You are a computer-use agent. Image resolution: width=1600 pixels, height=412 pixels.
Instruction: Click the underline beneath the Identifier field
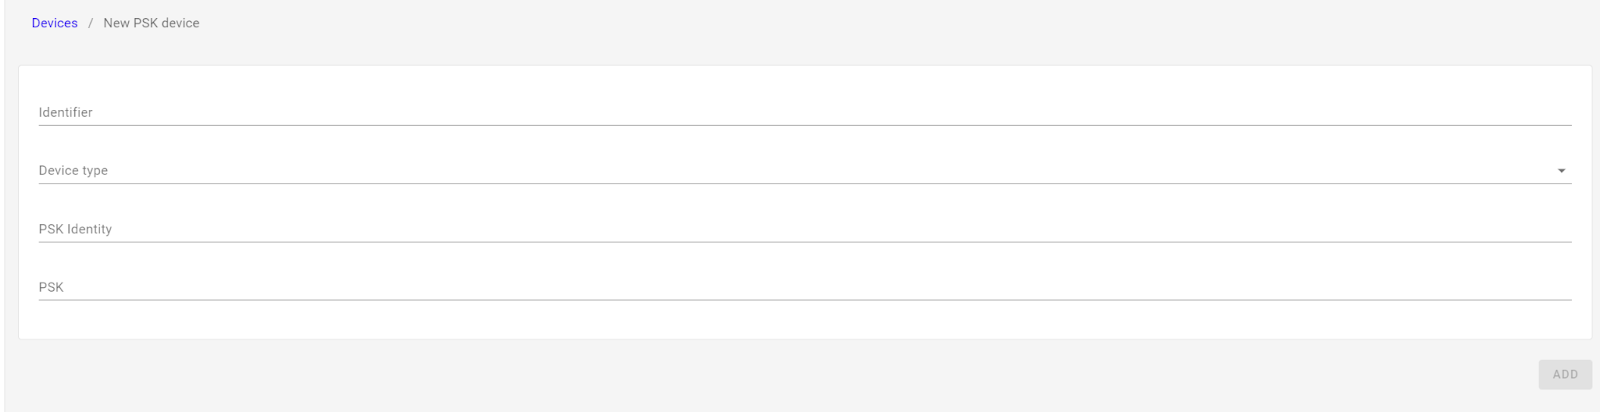(805, 125)
